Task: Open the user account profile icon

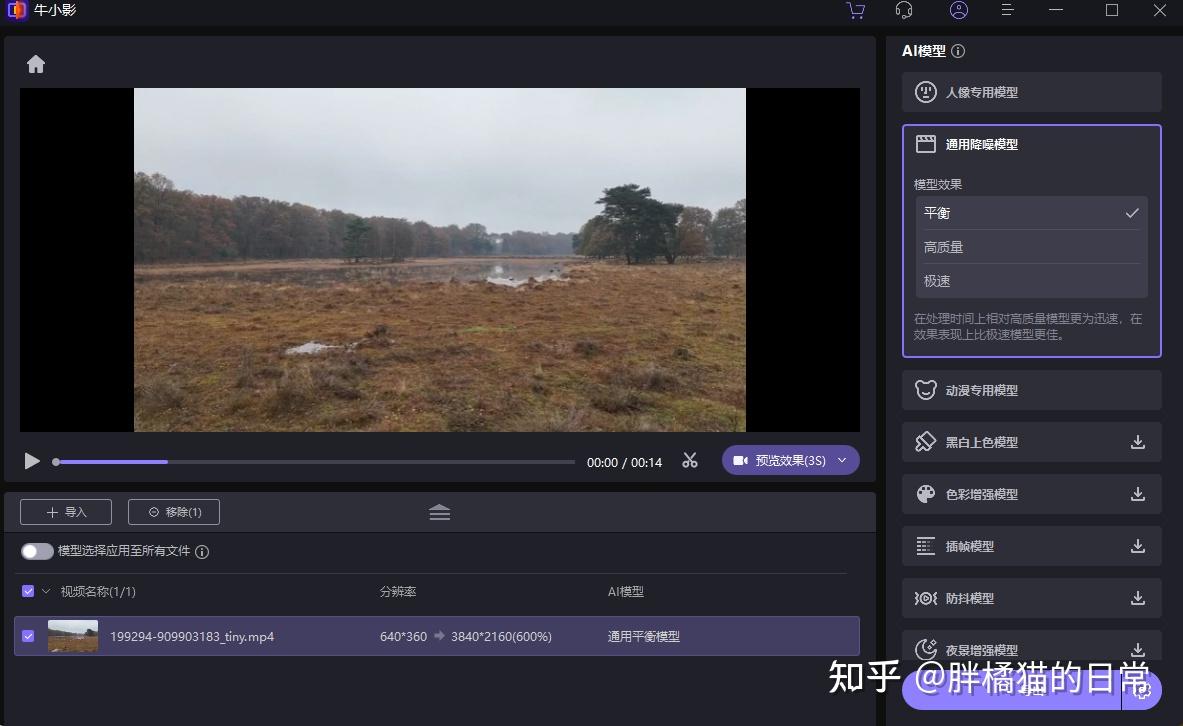Action: click(x=958, y=10)
